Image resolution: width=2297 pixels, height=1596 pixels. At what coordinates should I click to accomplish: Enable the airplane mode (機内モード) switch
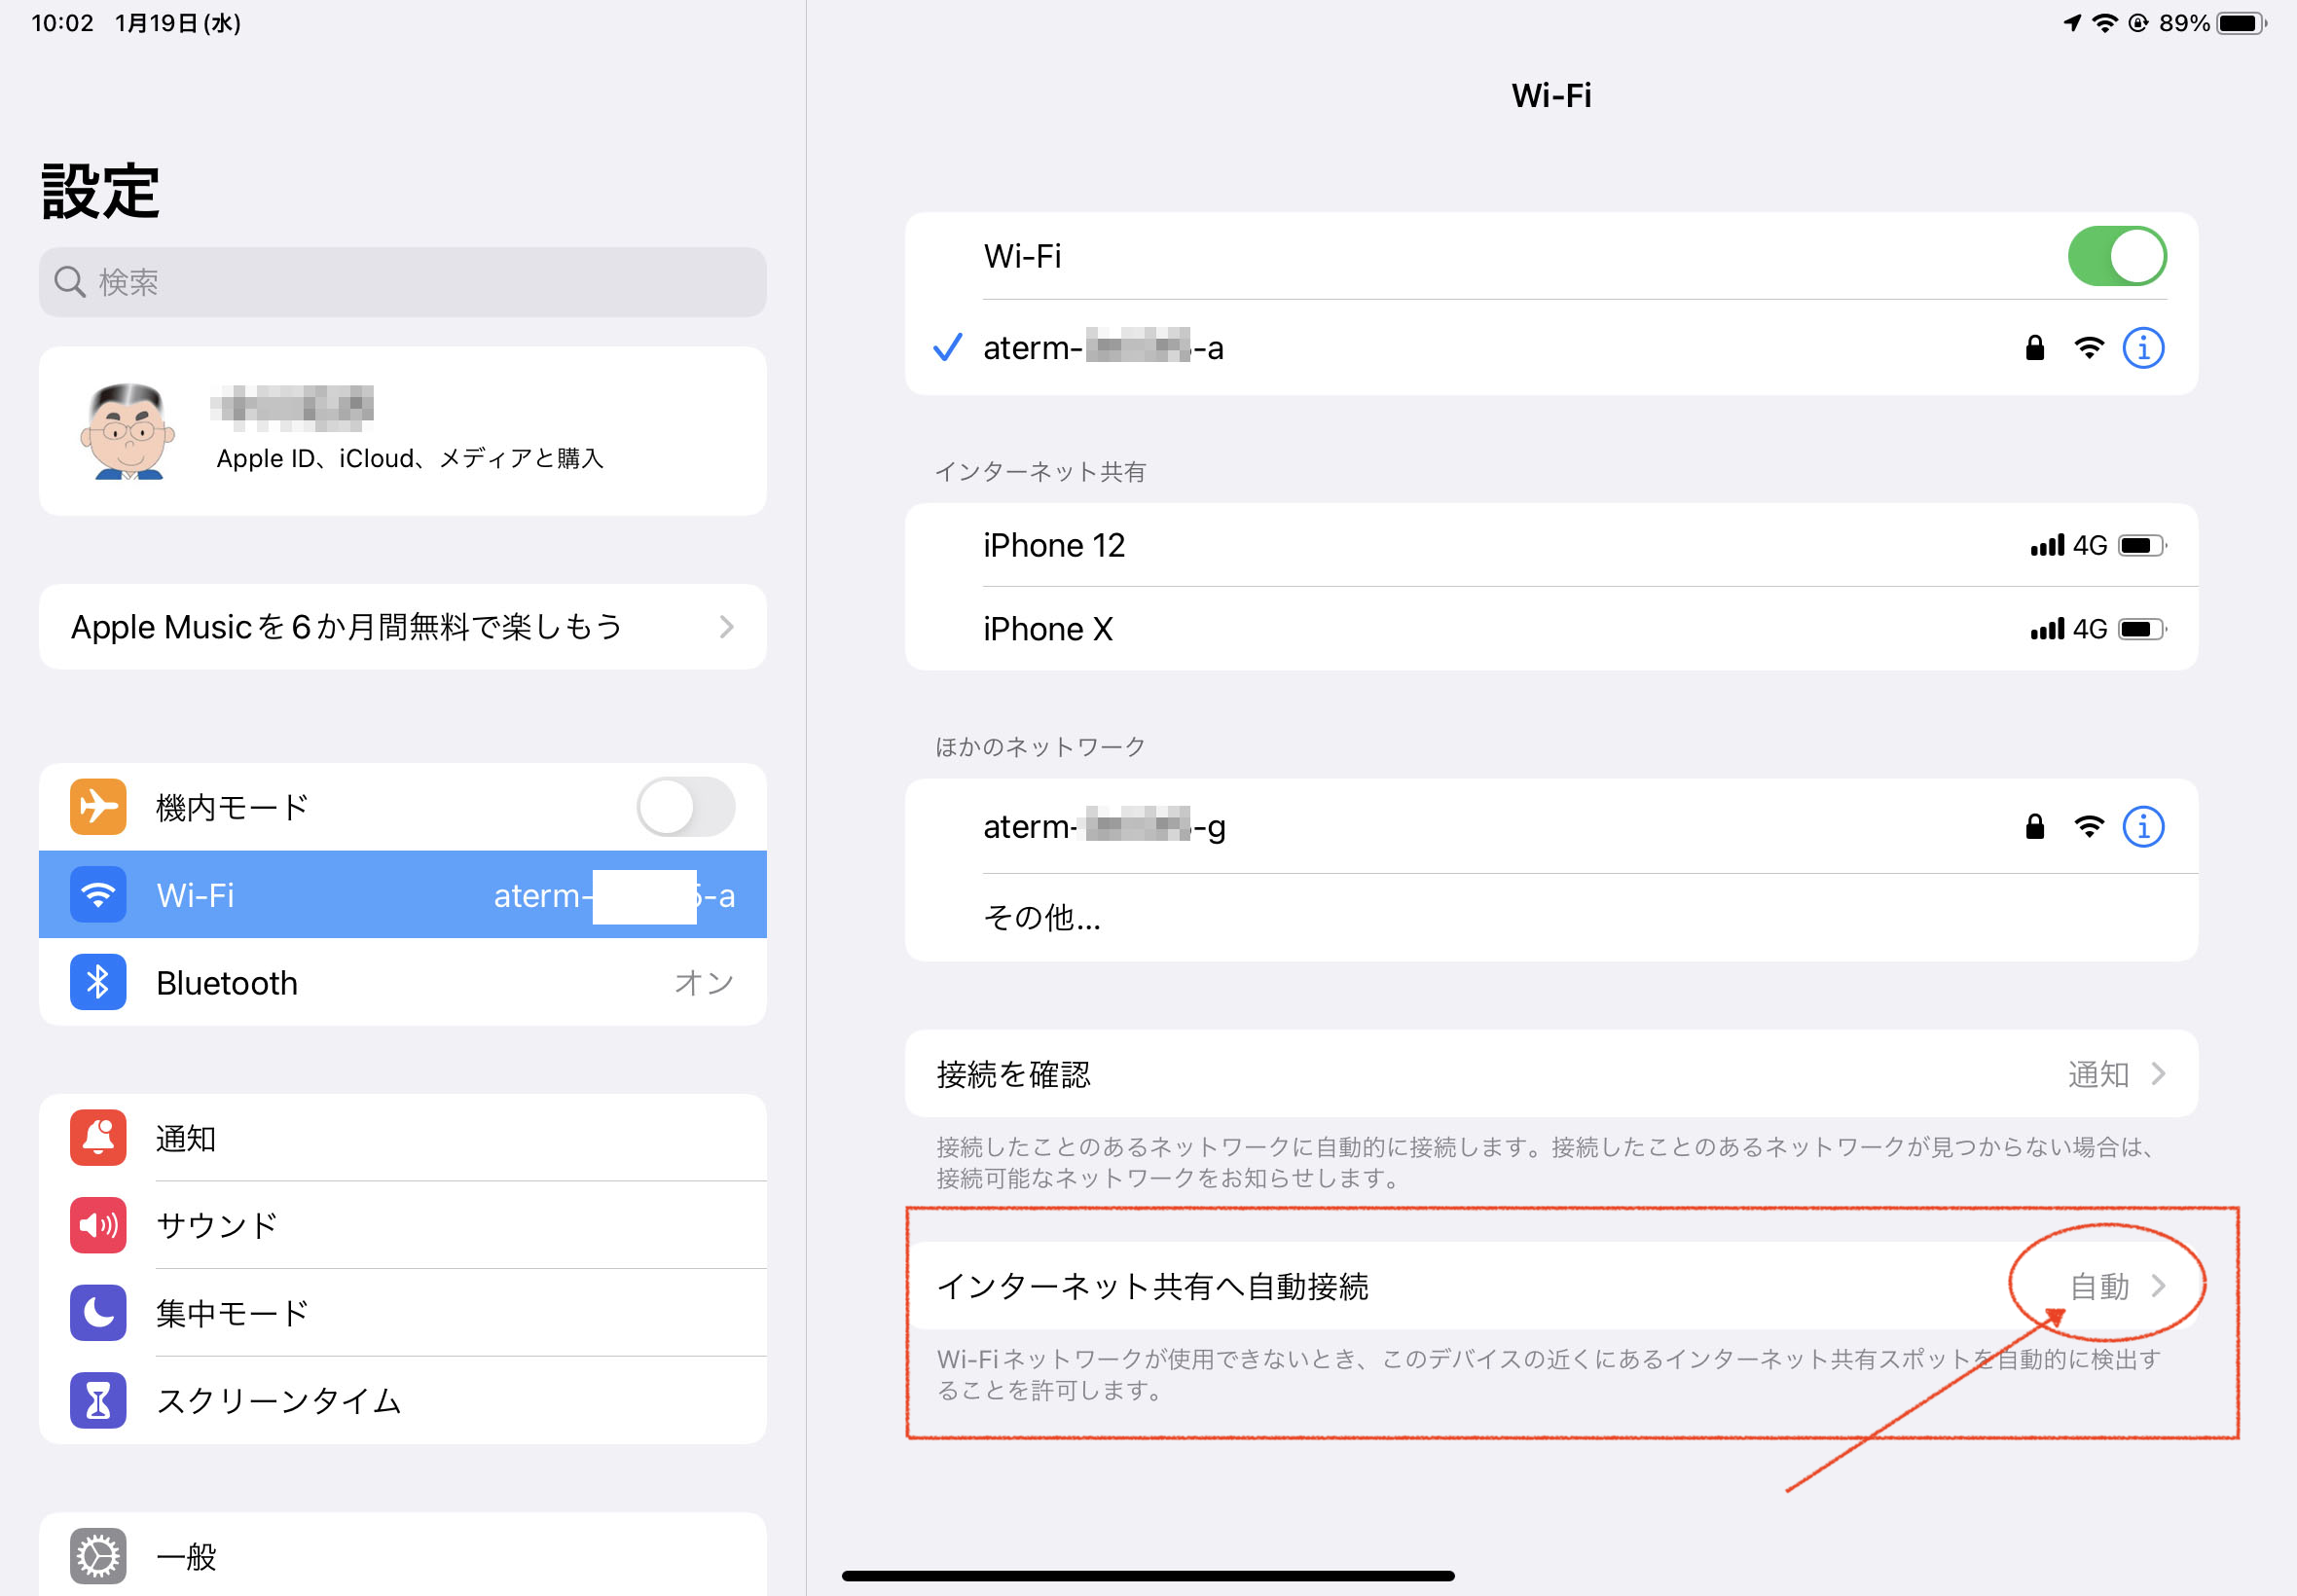click(686, 806)
